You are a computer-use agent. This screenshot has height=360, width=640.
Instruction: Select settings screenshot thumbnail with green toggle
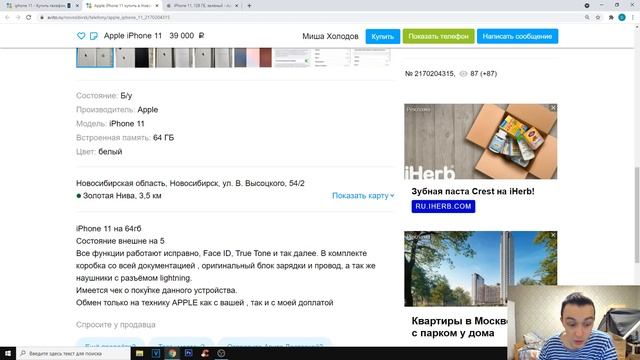point(292,58)
